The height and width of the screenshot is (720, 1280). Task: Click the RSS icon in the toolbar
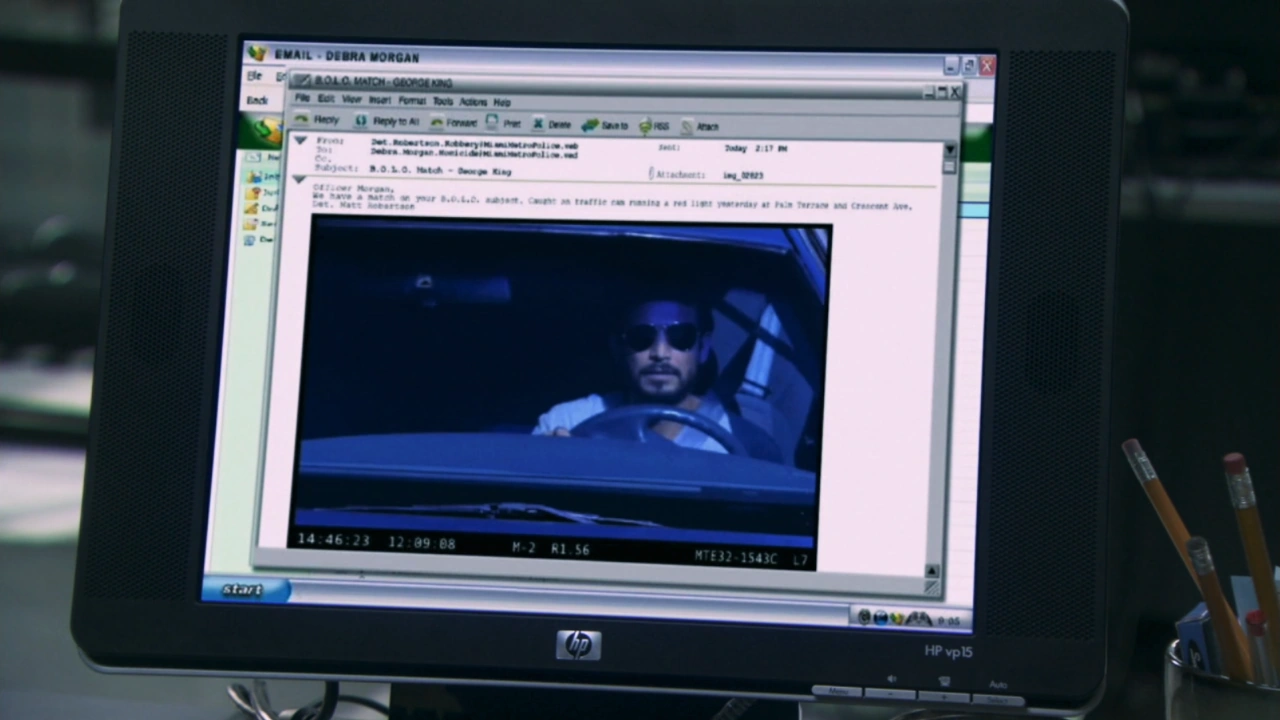646,126
